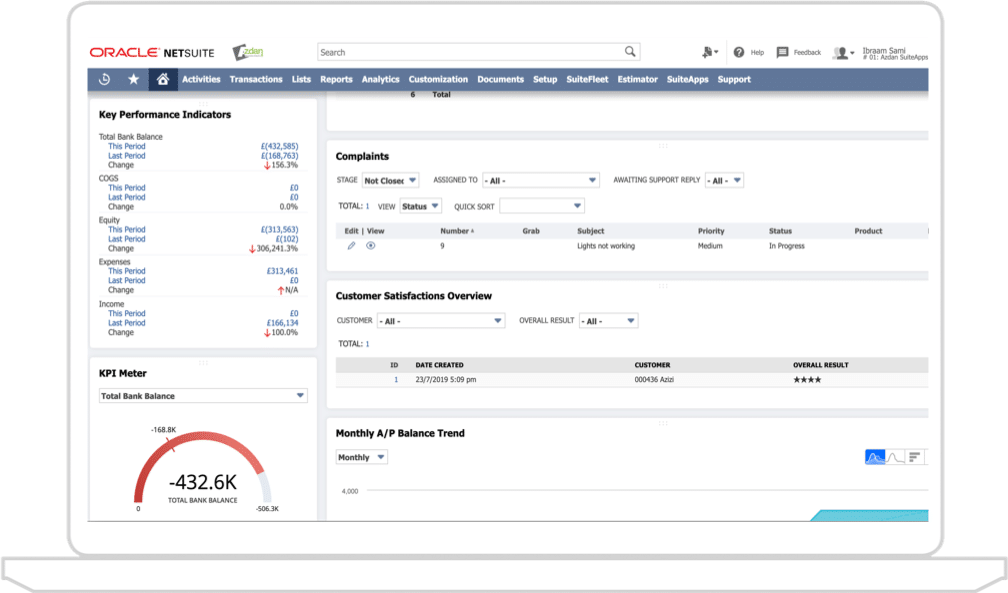Open the Activities menu
Viewport: 1008px width, 593px height.
pos(201,79)
